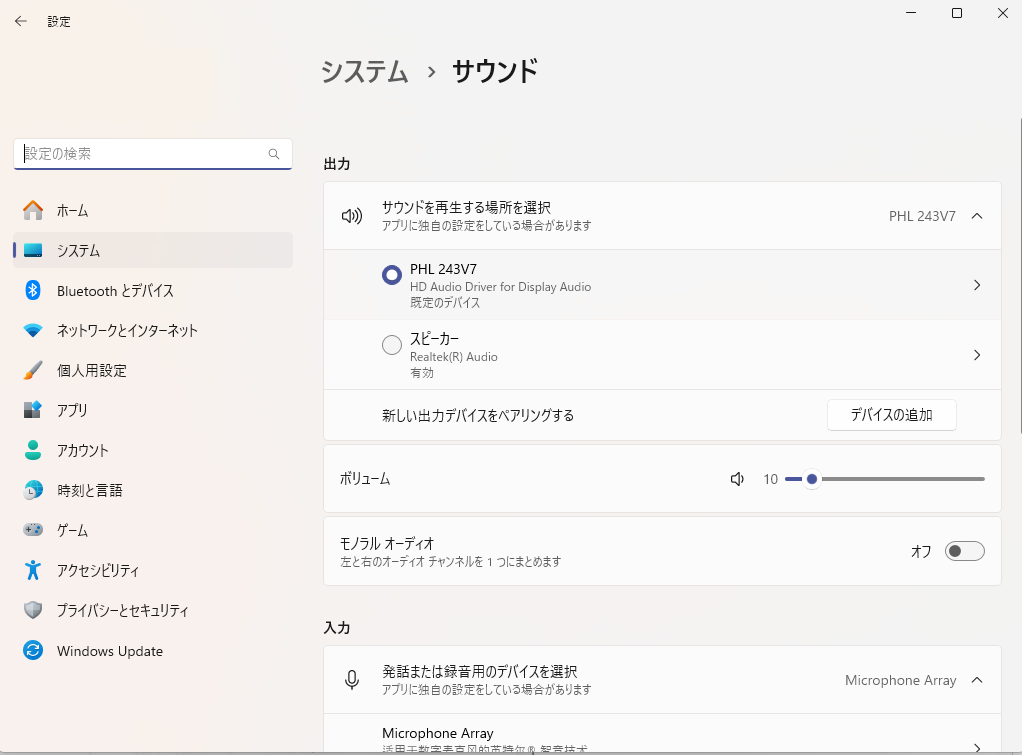Click the 個人用設定 paintbrush icon

pos(33,370)
